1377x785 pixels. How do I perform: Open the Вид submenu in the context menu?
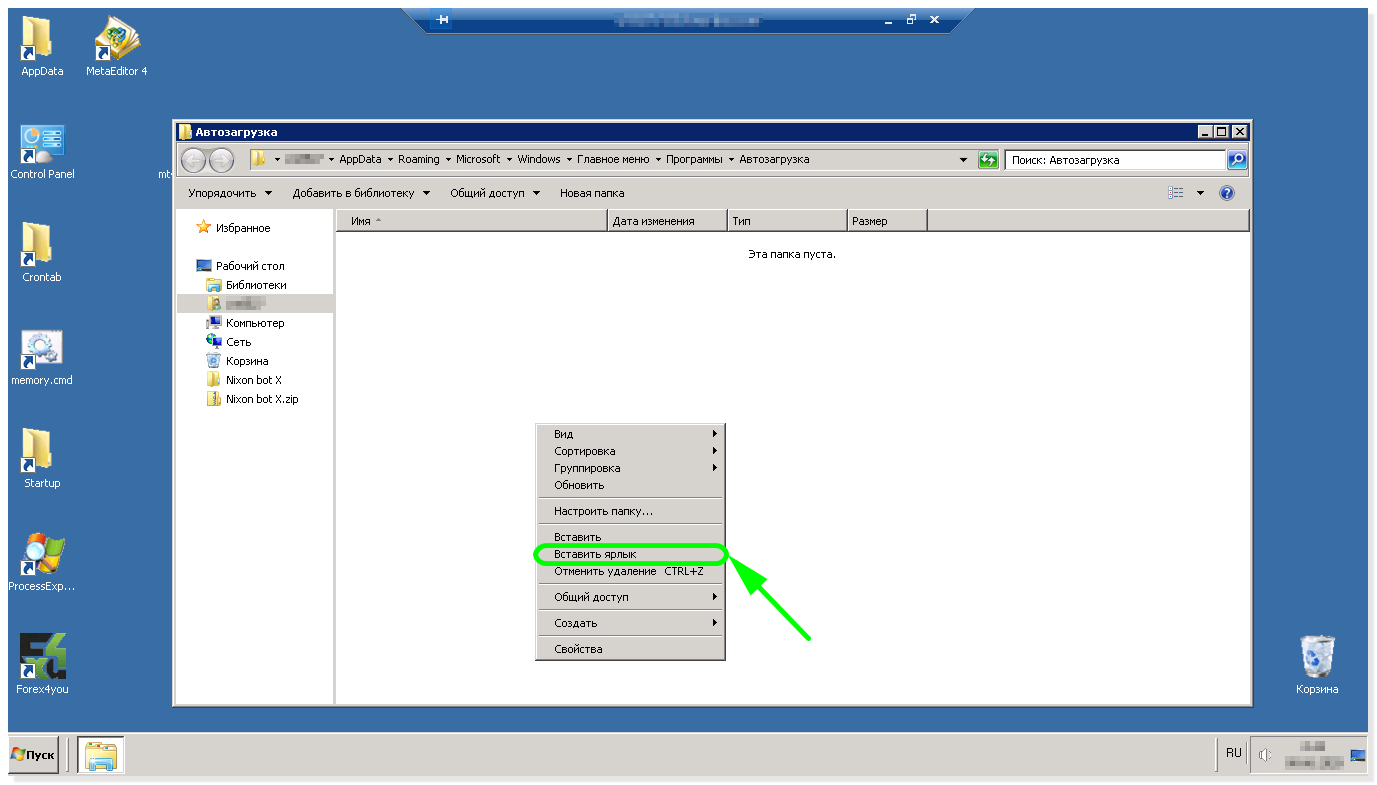point(630,434)
